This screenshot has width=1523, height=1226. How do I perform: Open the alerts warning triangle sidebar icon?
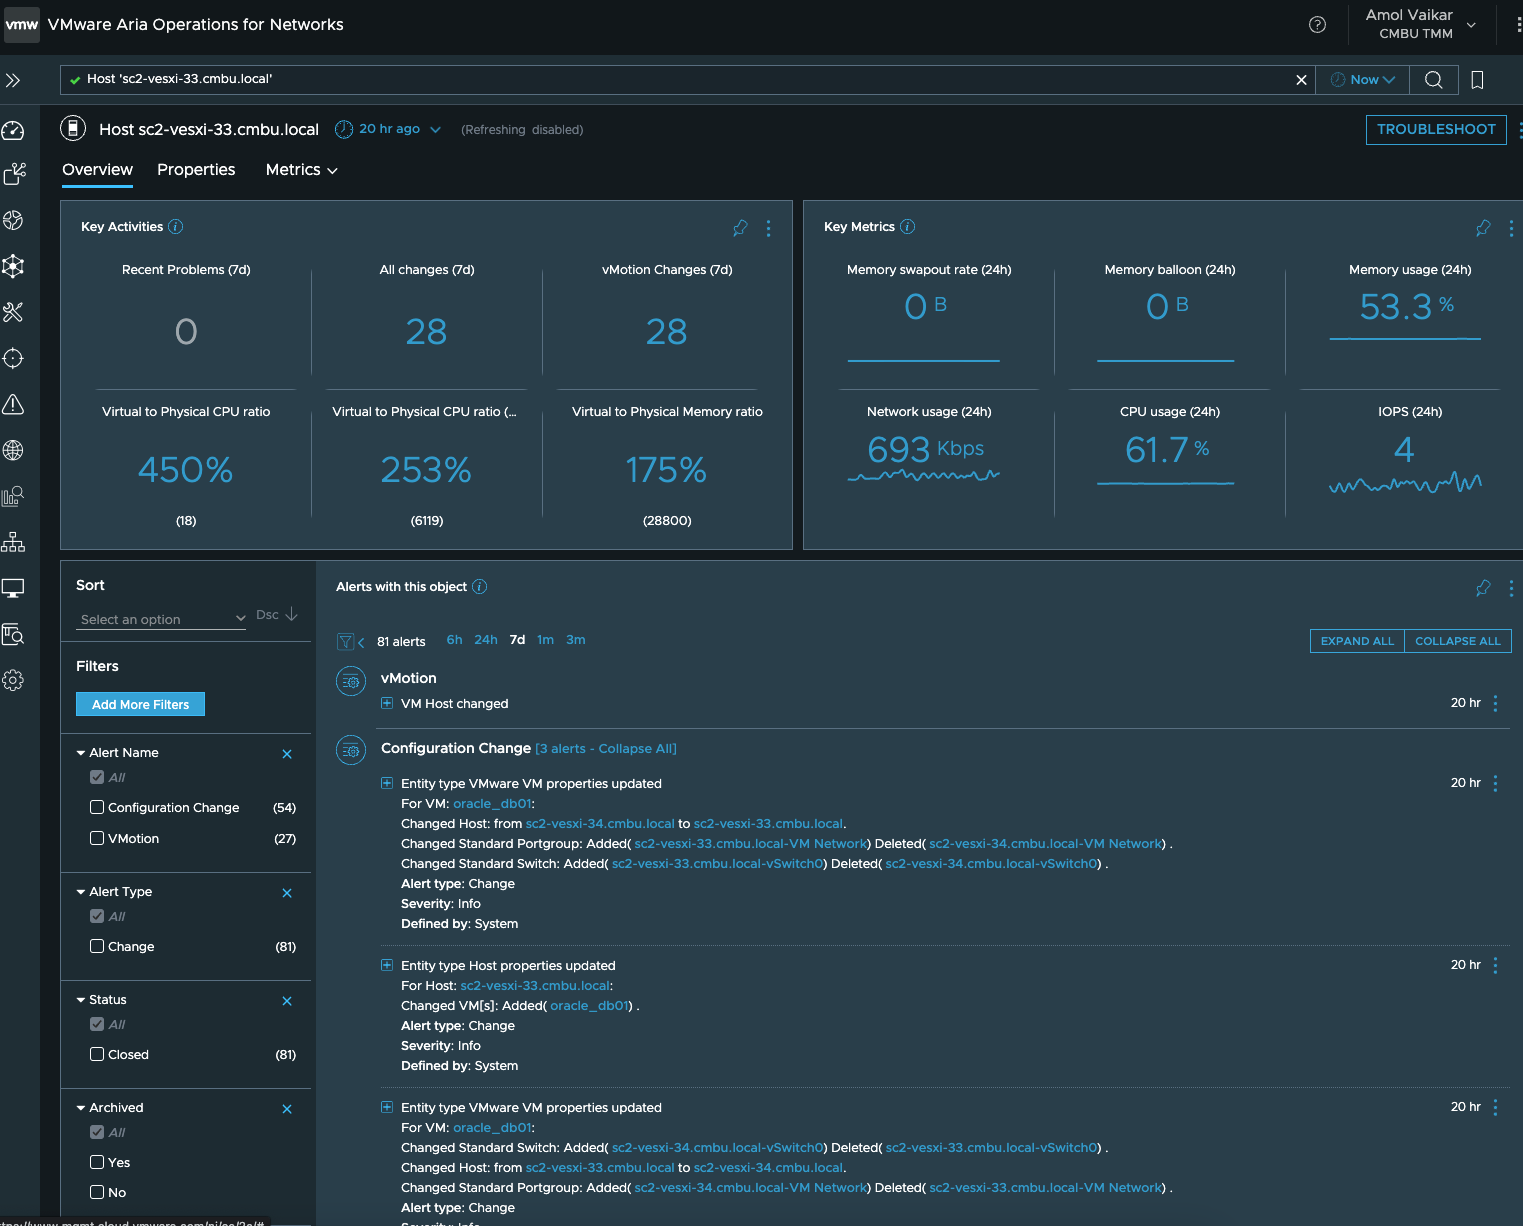pos(13,404)
